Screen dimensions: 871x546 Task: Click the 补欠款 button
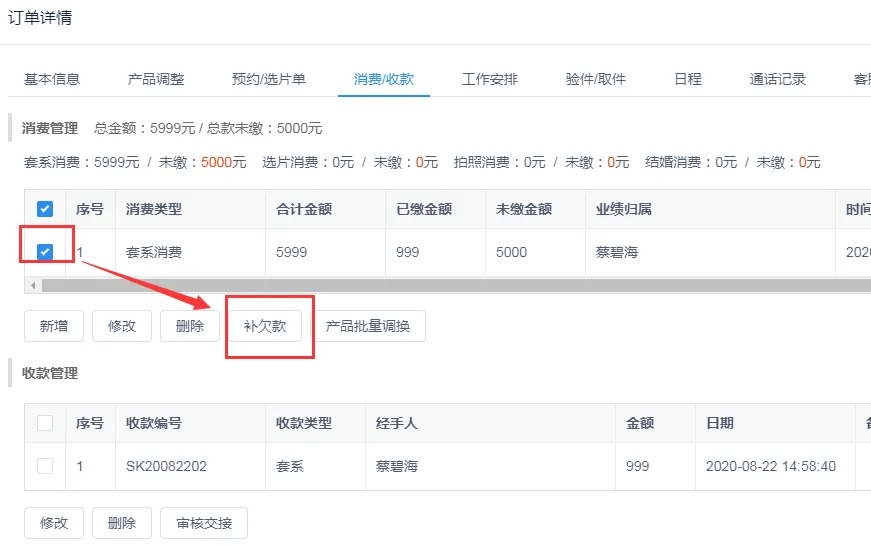pyautogui.click(x=265, y=326)
